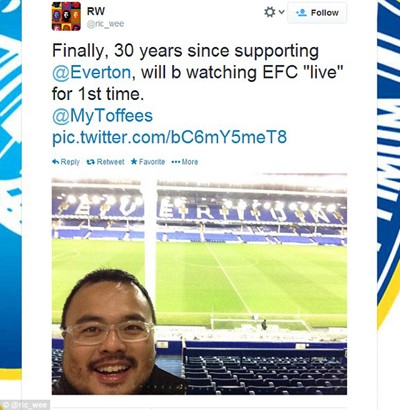Click the add-user icon on Follow button
This screenshot has width=400, height=410.
(301, 13)
